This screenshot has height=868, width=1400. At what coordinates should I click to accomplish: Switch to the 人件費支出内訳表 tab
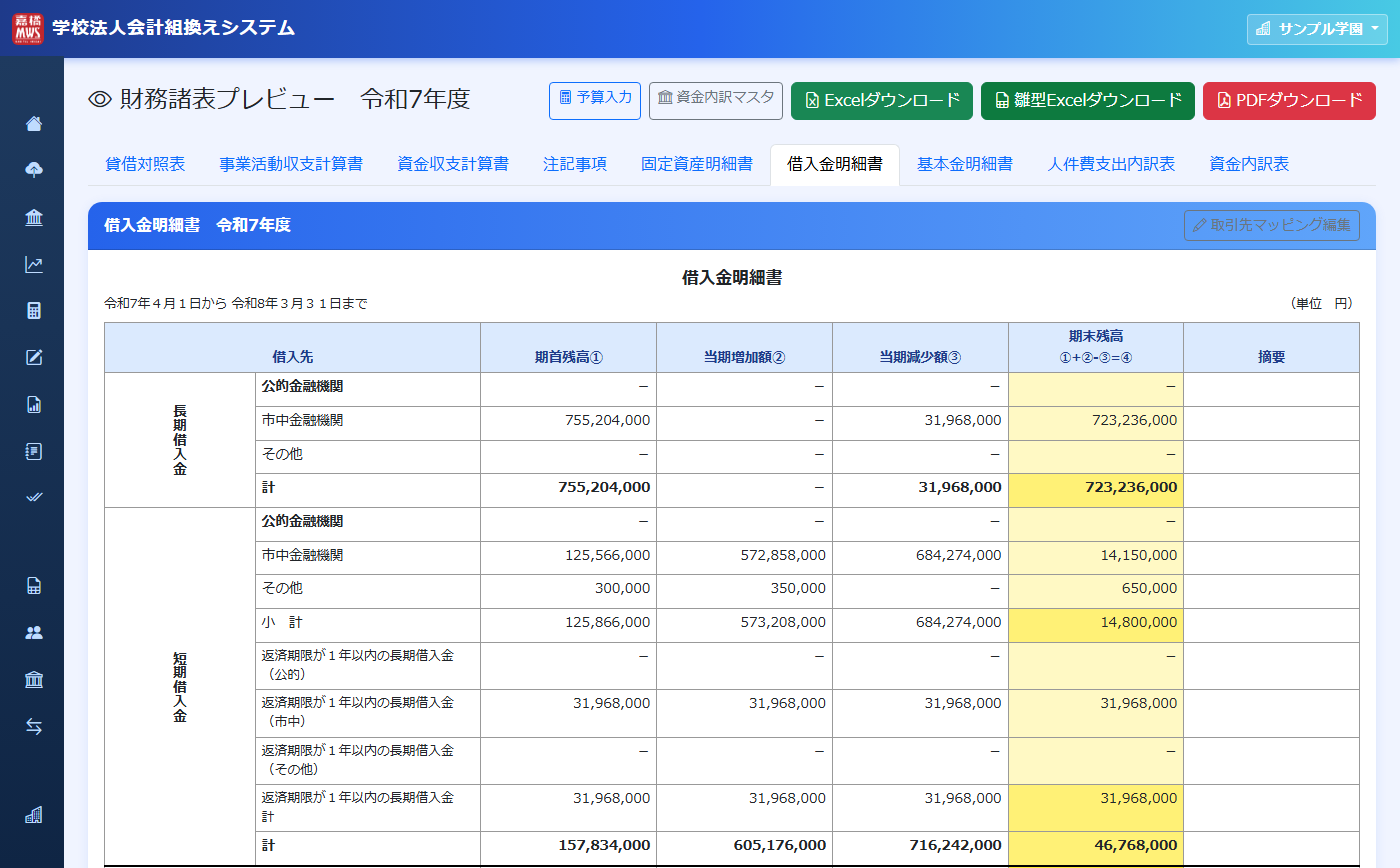click(1111, 165)
